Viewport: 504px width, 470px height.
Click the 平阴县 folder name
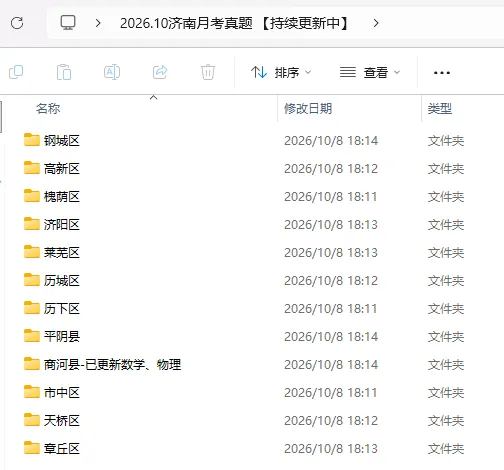(x=62, y=337)
